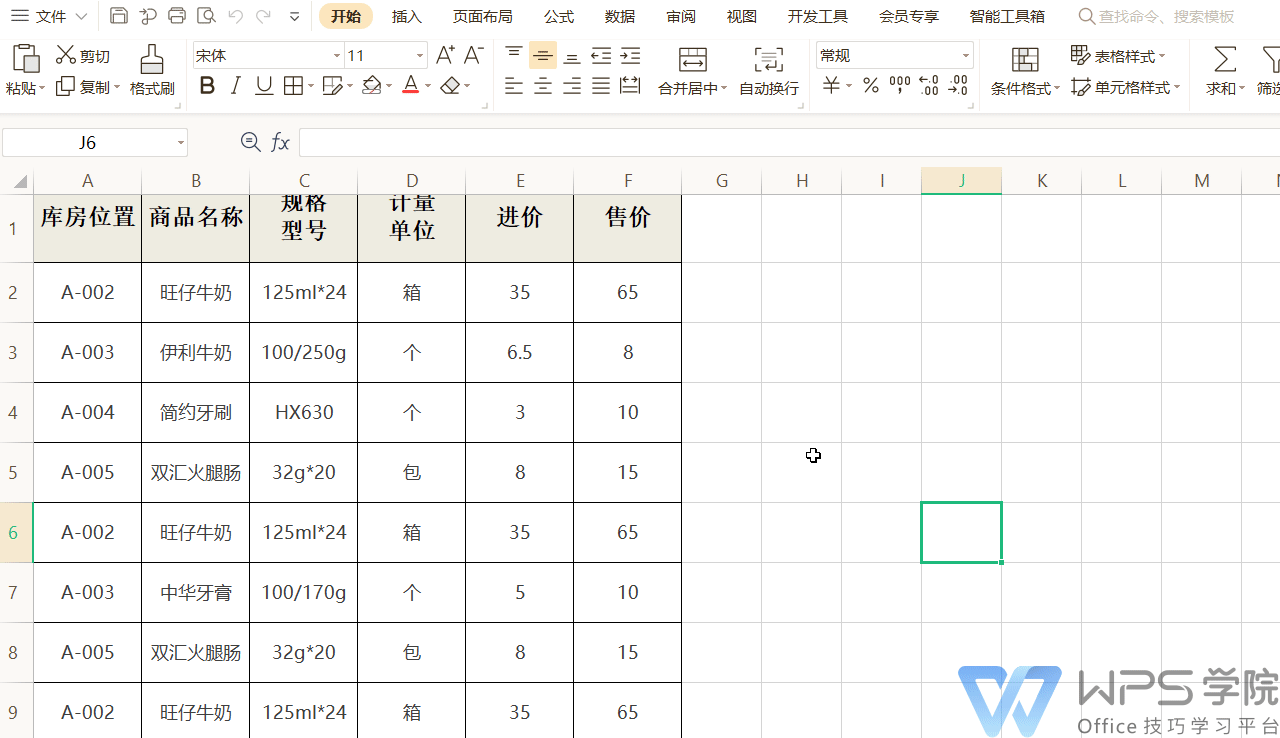
Task: Click the Undo arrow icon
Action: coord(235,16)
